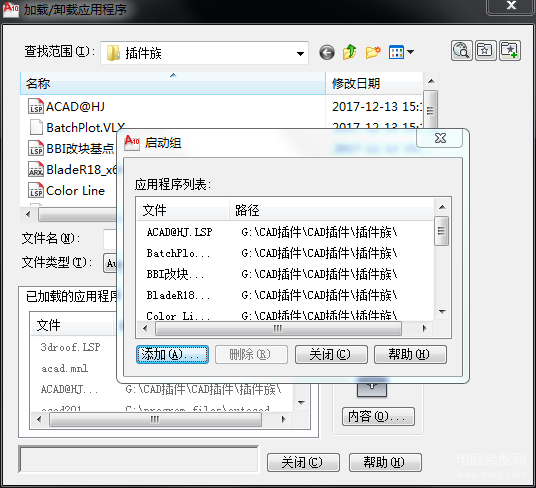The image size is (536, 488).
Task: Click 文件 header in loaded applications list
Action: [x=72, y=325]
